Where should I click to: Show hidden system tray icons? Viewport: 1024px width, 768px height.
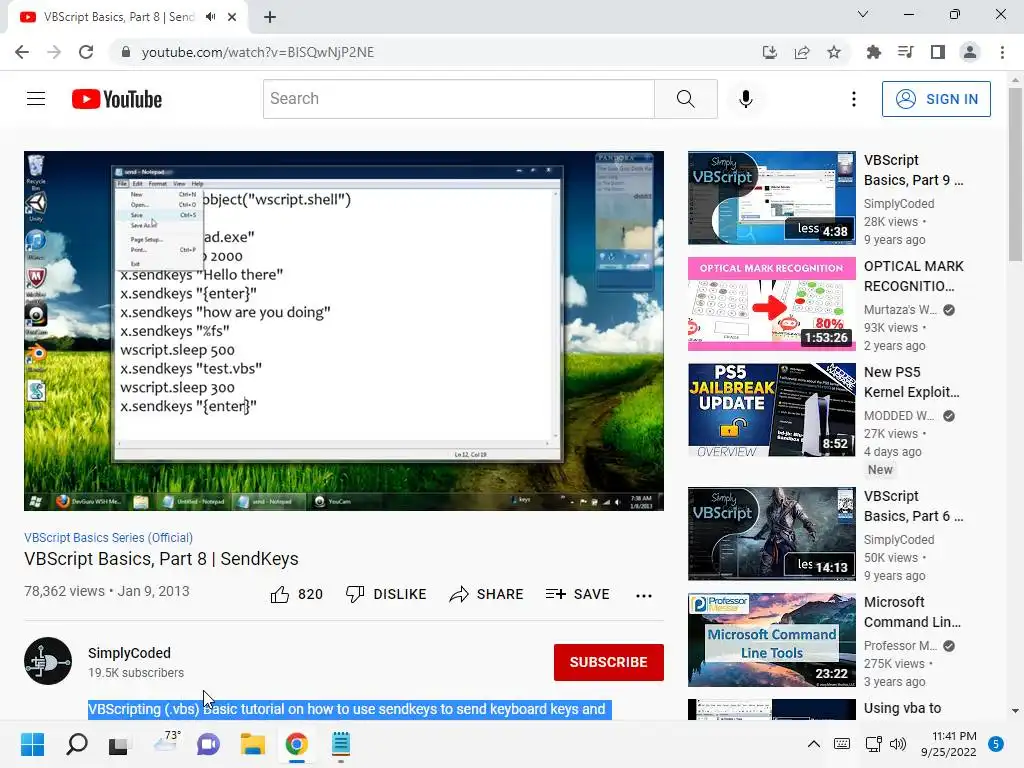[814, 744]
